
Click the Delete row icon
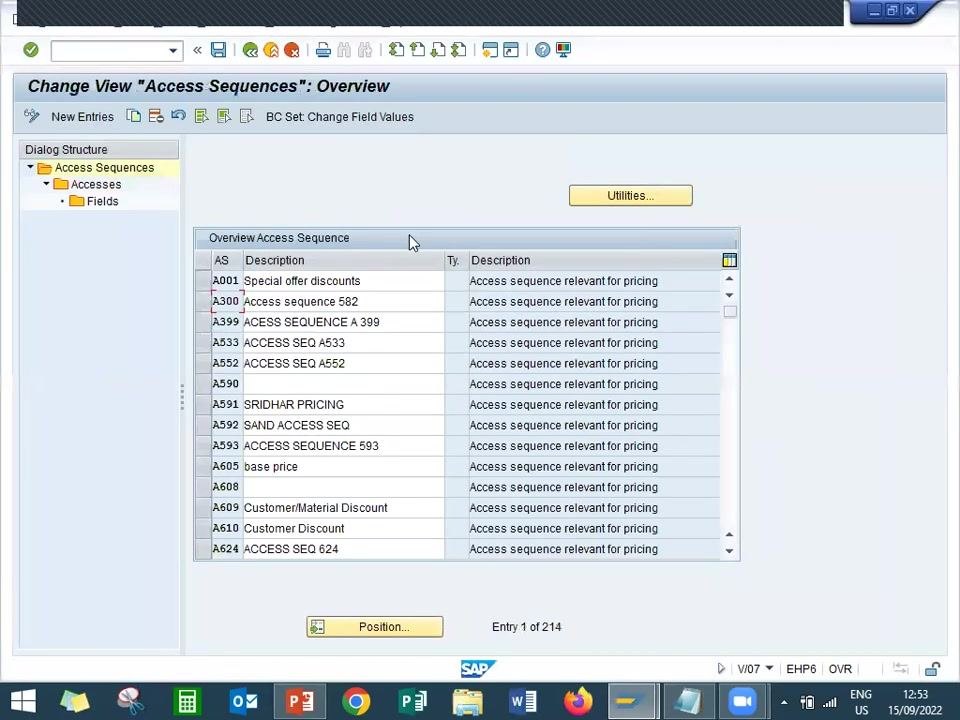click(156, 116)
